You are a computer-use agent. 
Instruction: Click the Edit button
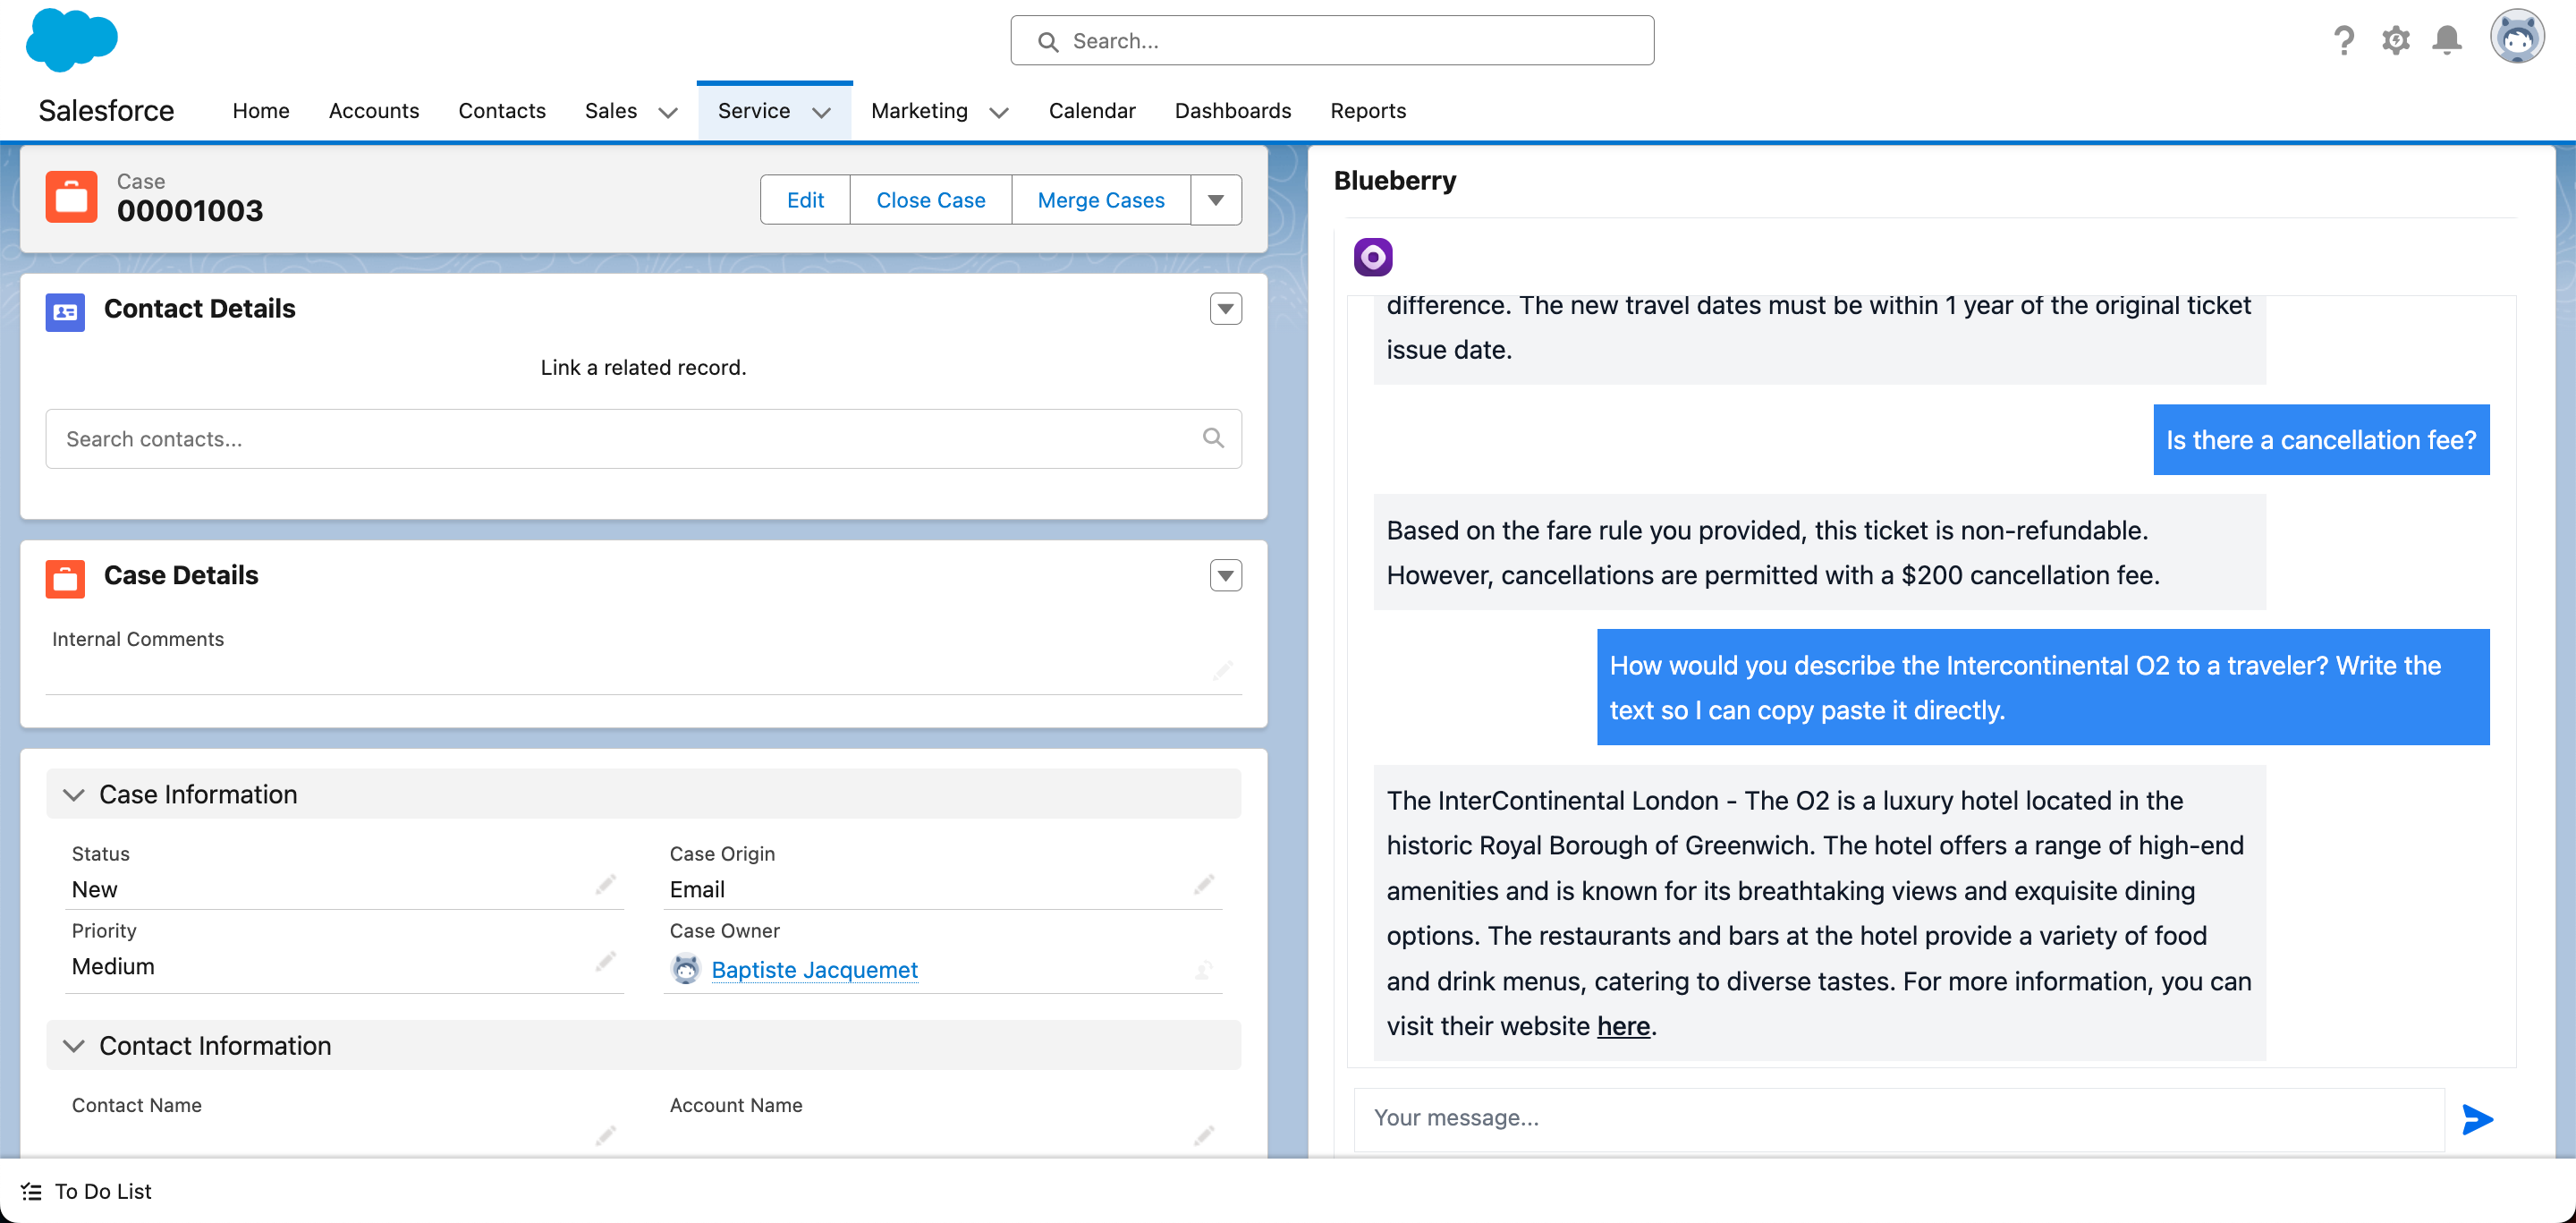pyautogui.click(x=805, y=200)
